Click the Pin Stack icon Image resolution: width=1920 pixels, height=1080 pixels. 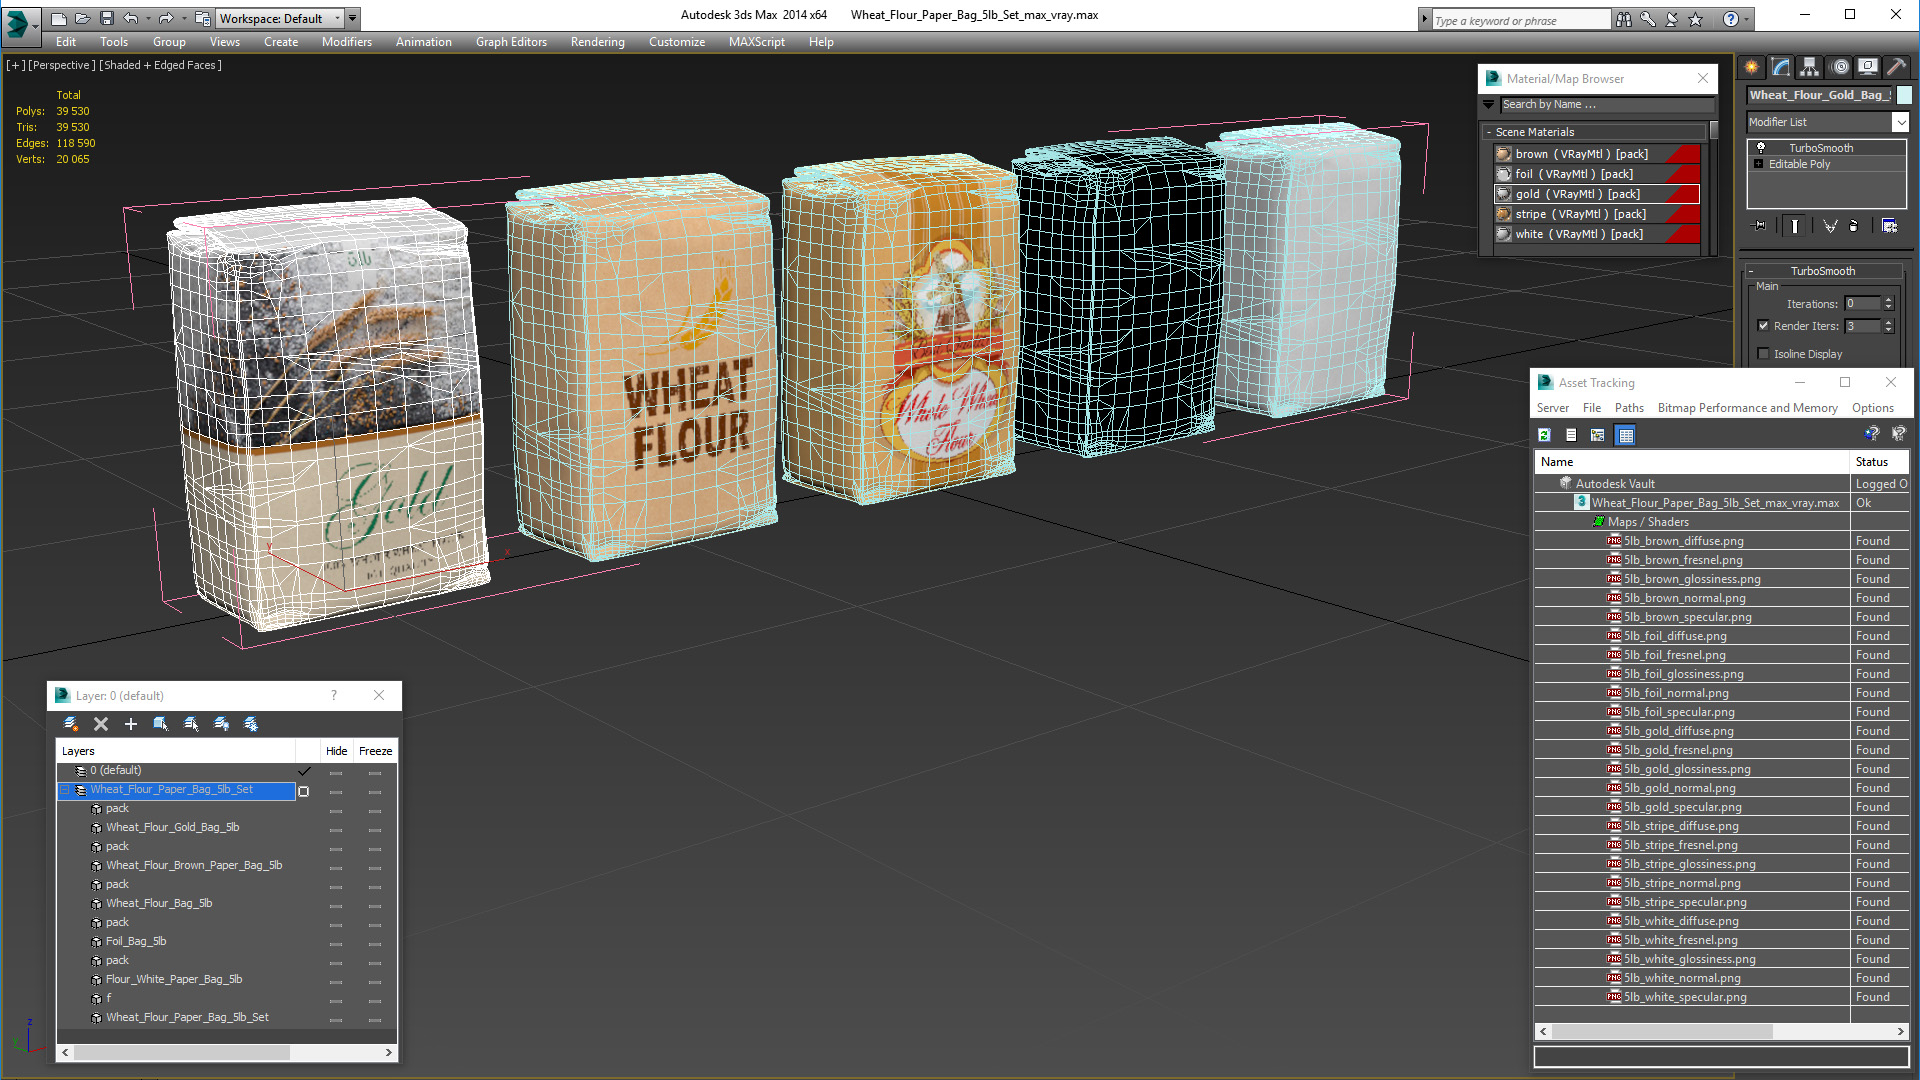[1760, 226]
